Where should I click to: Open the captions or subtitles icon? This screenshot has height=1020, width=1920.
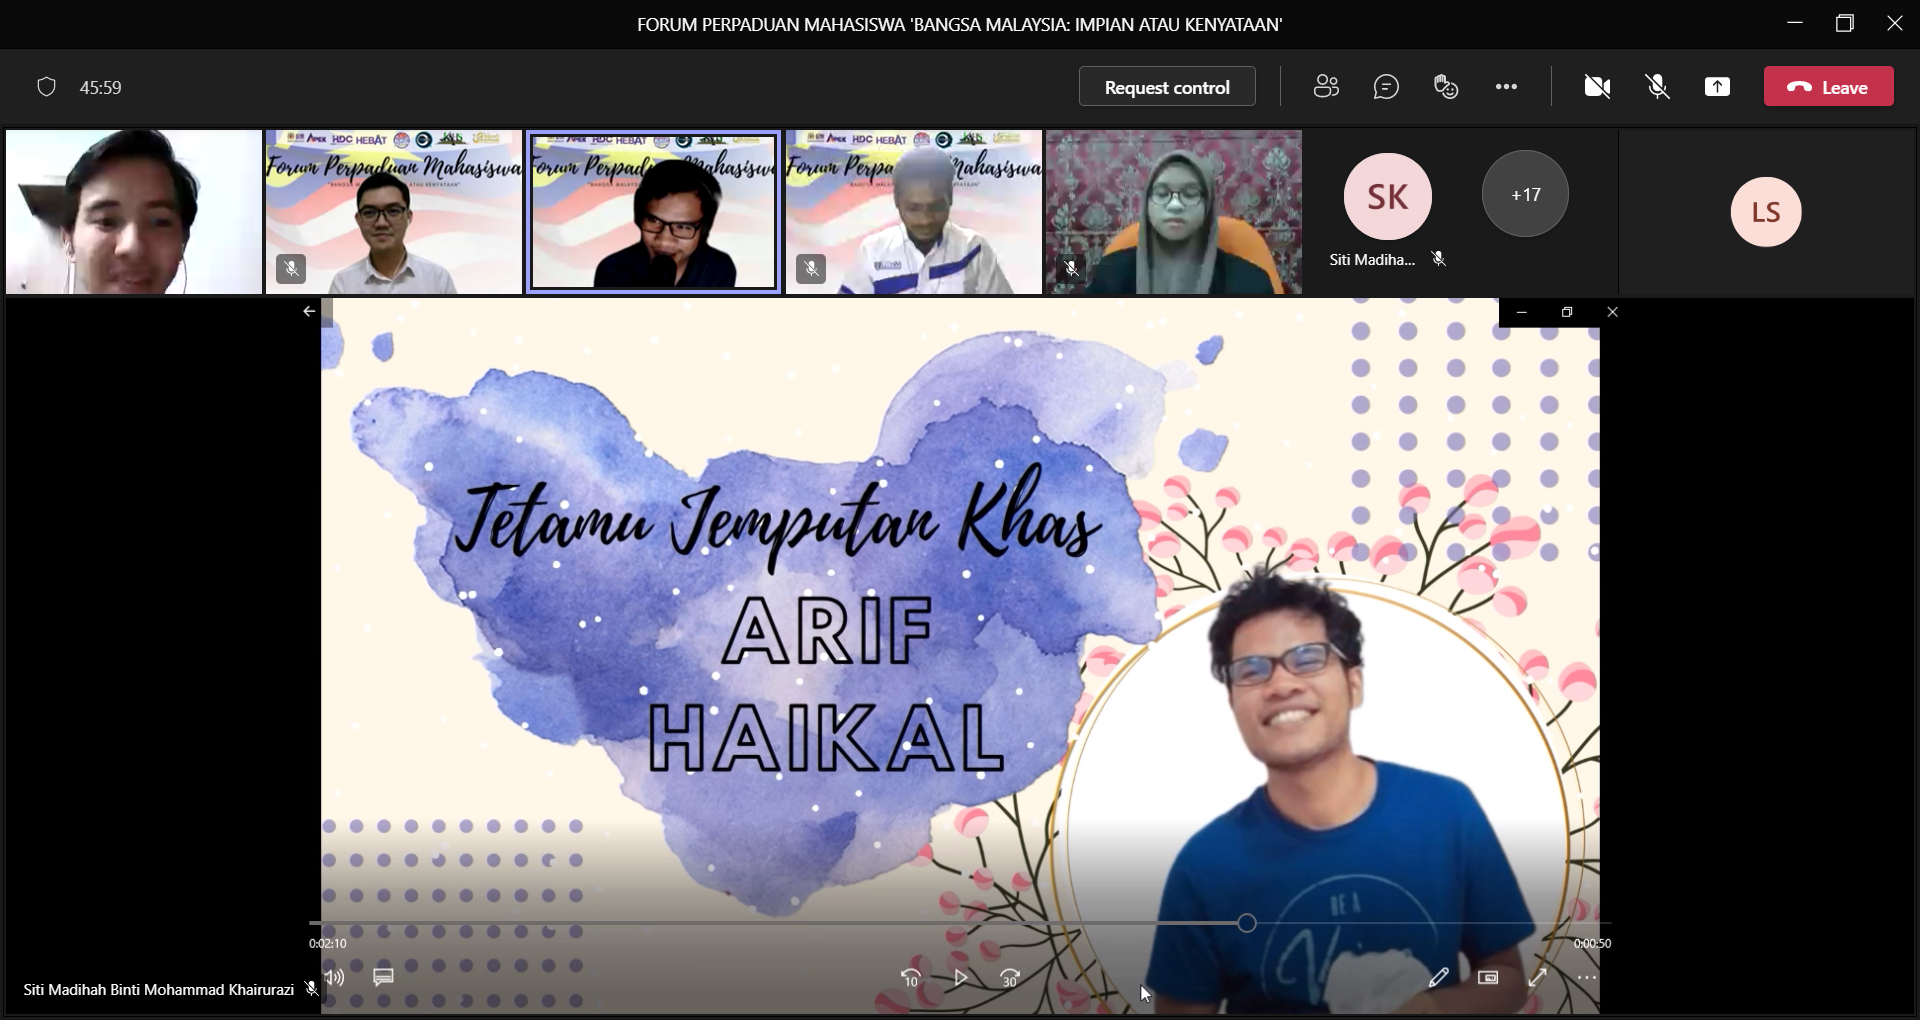tap(383, 977)
